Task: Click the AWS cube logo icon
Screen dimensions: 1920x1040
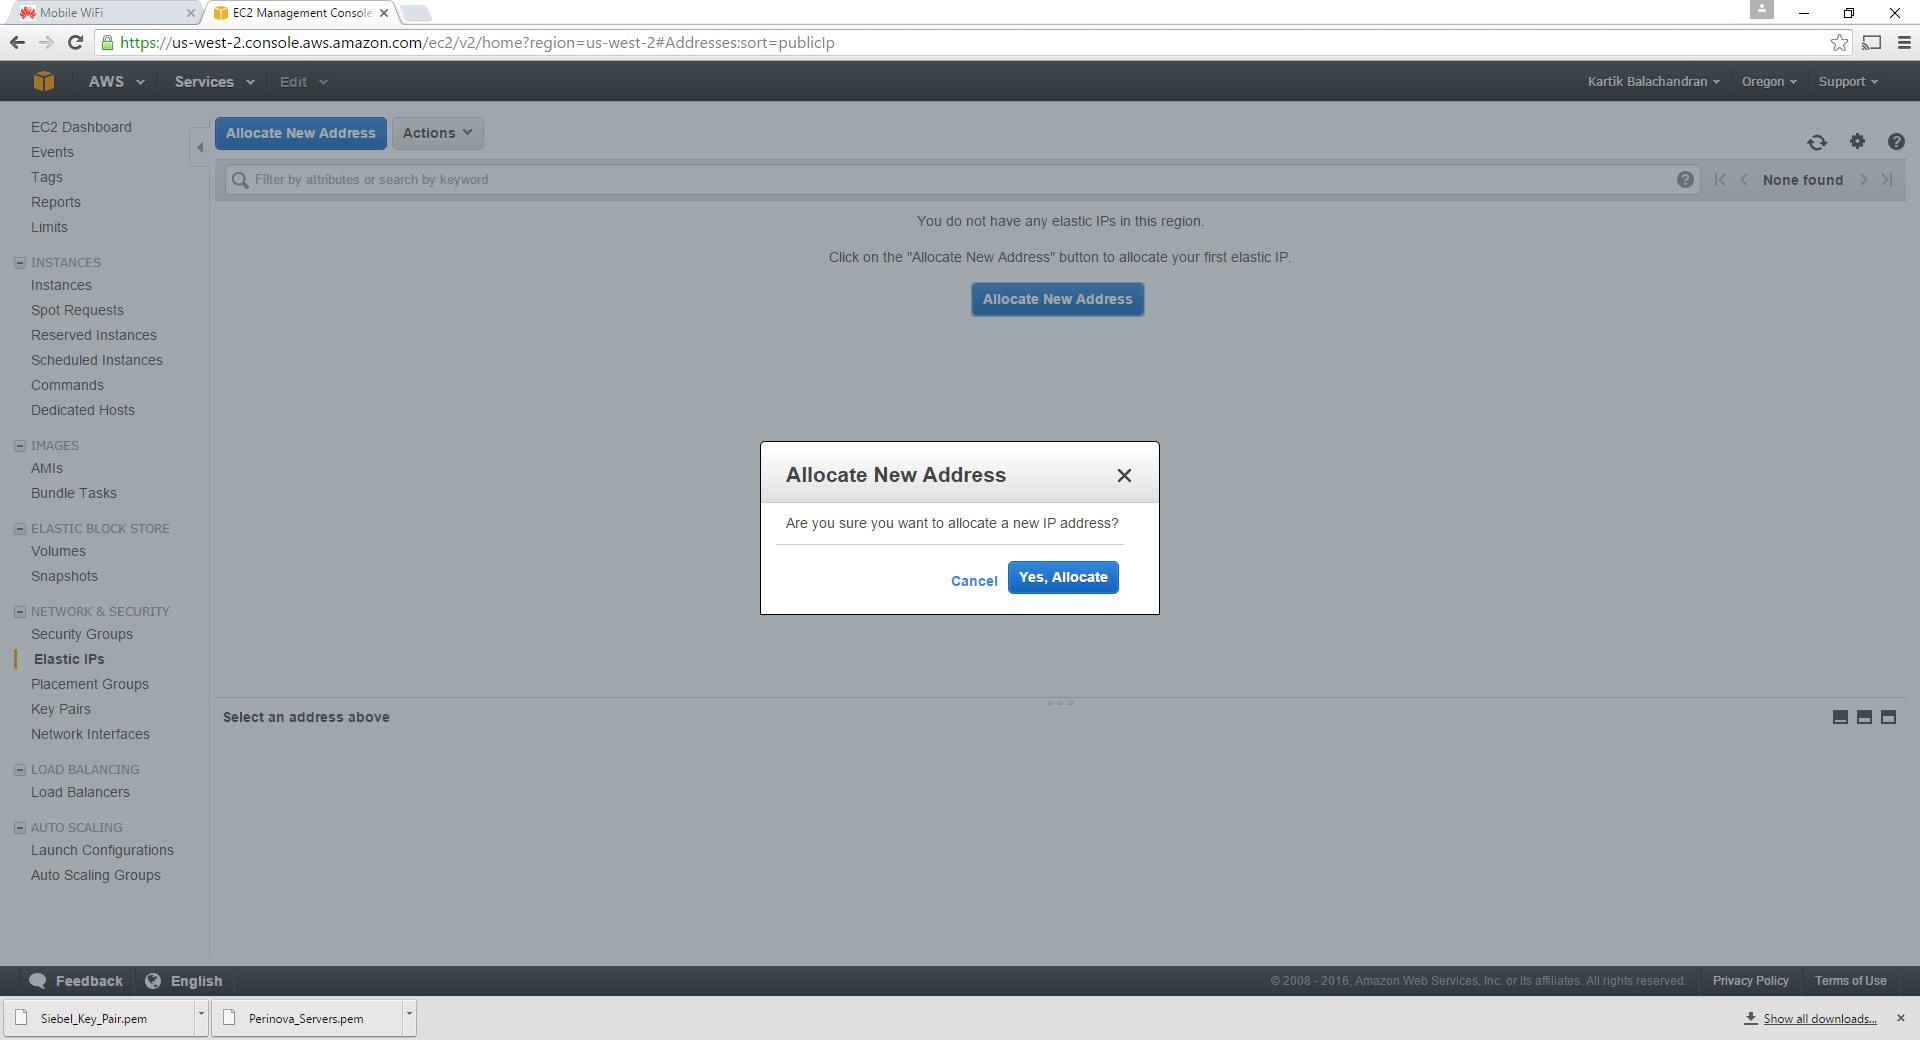Action: coord(43,81)
